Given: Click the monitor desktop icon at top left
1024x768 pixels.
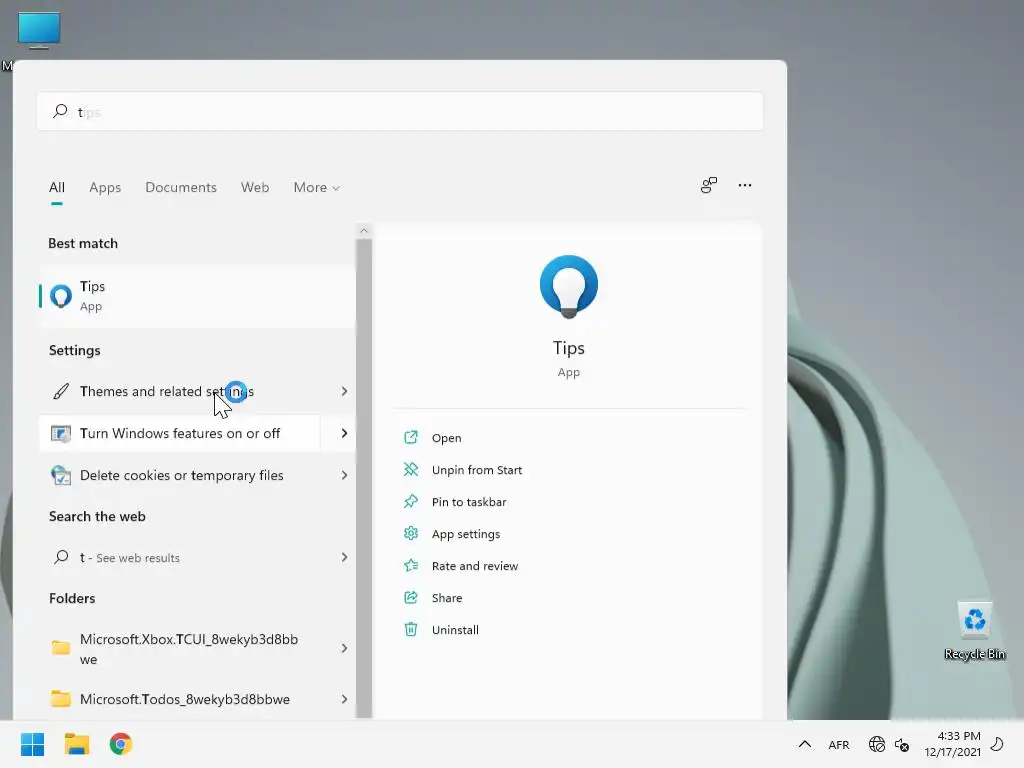Looking at the screenshot, I should click(x=39, y=31).
